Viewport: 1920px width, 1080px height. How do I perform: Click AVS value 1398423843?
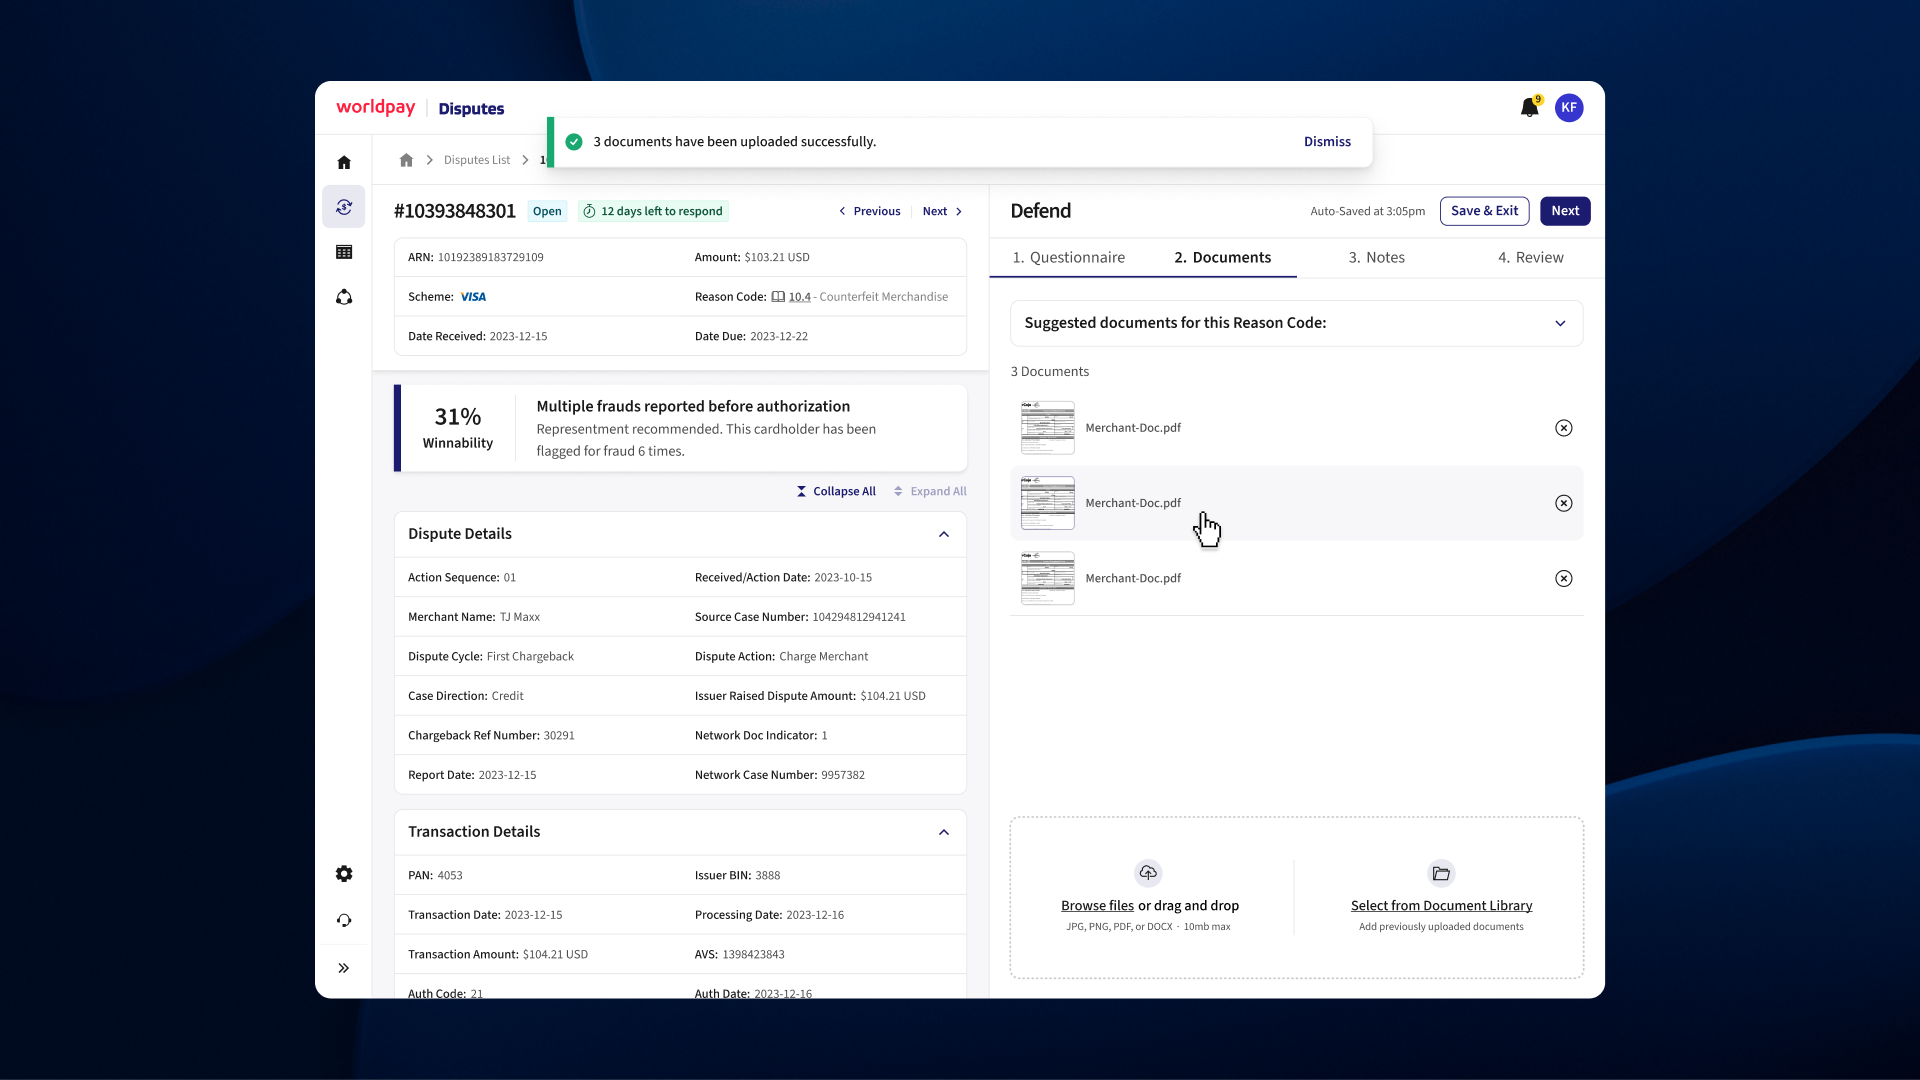pos(753,954)
